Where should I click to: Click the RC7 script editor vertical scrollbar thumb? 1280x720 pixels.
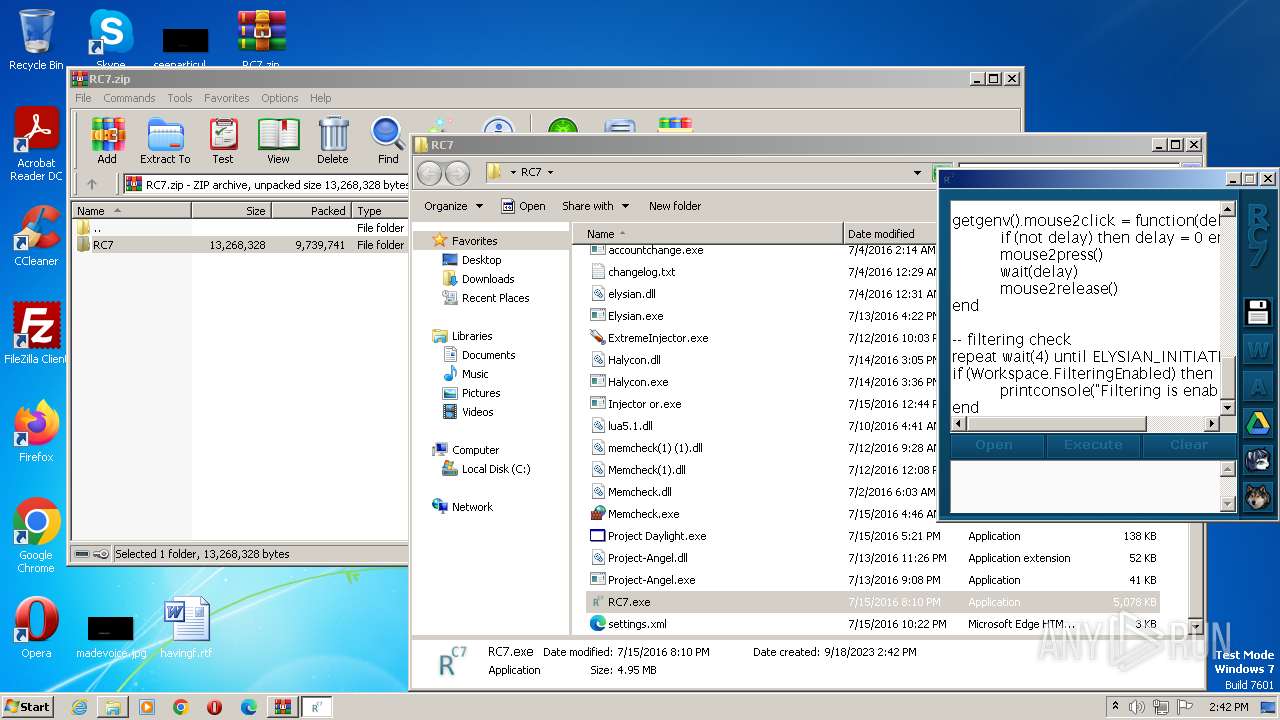click(1228, 377)
